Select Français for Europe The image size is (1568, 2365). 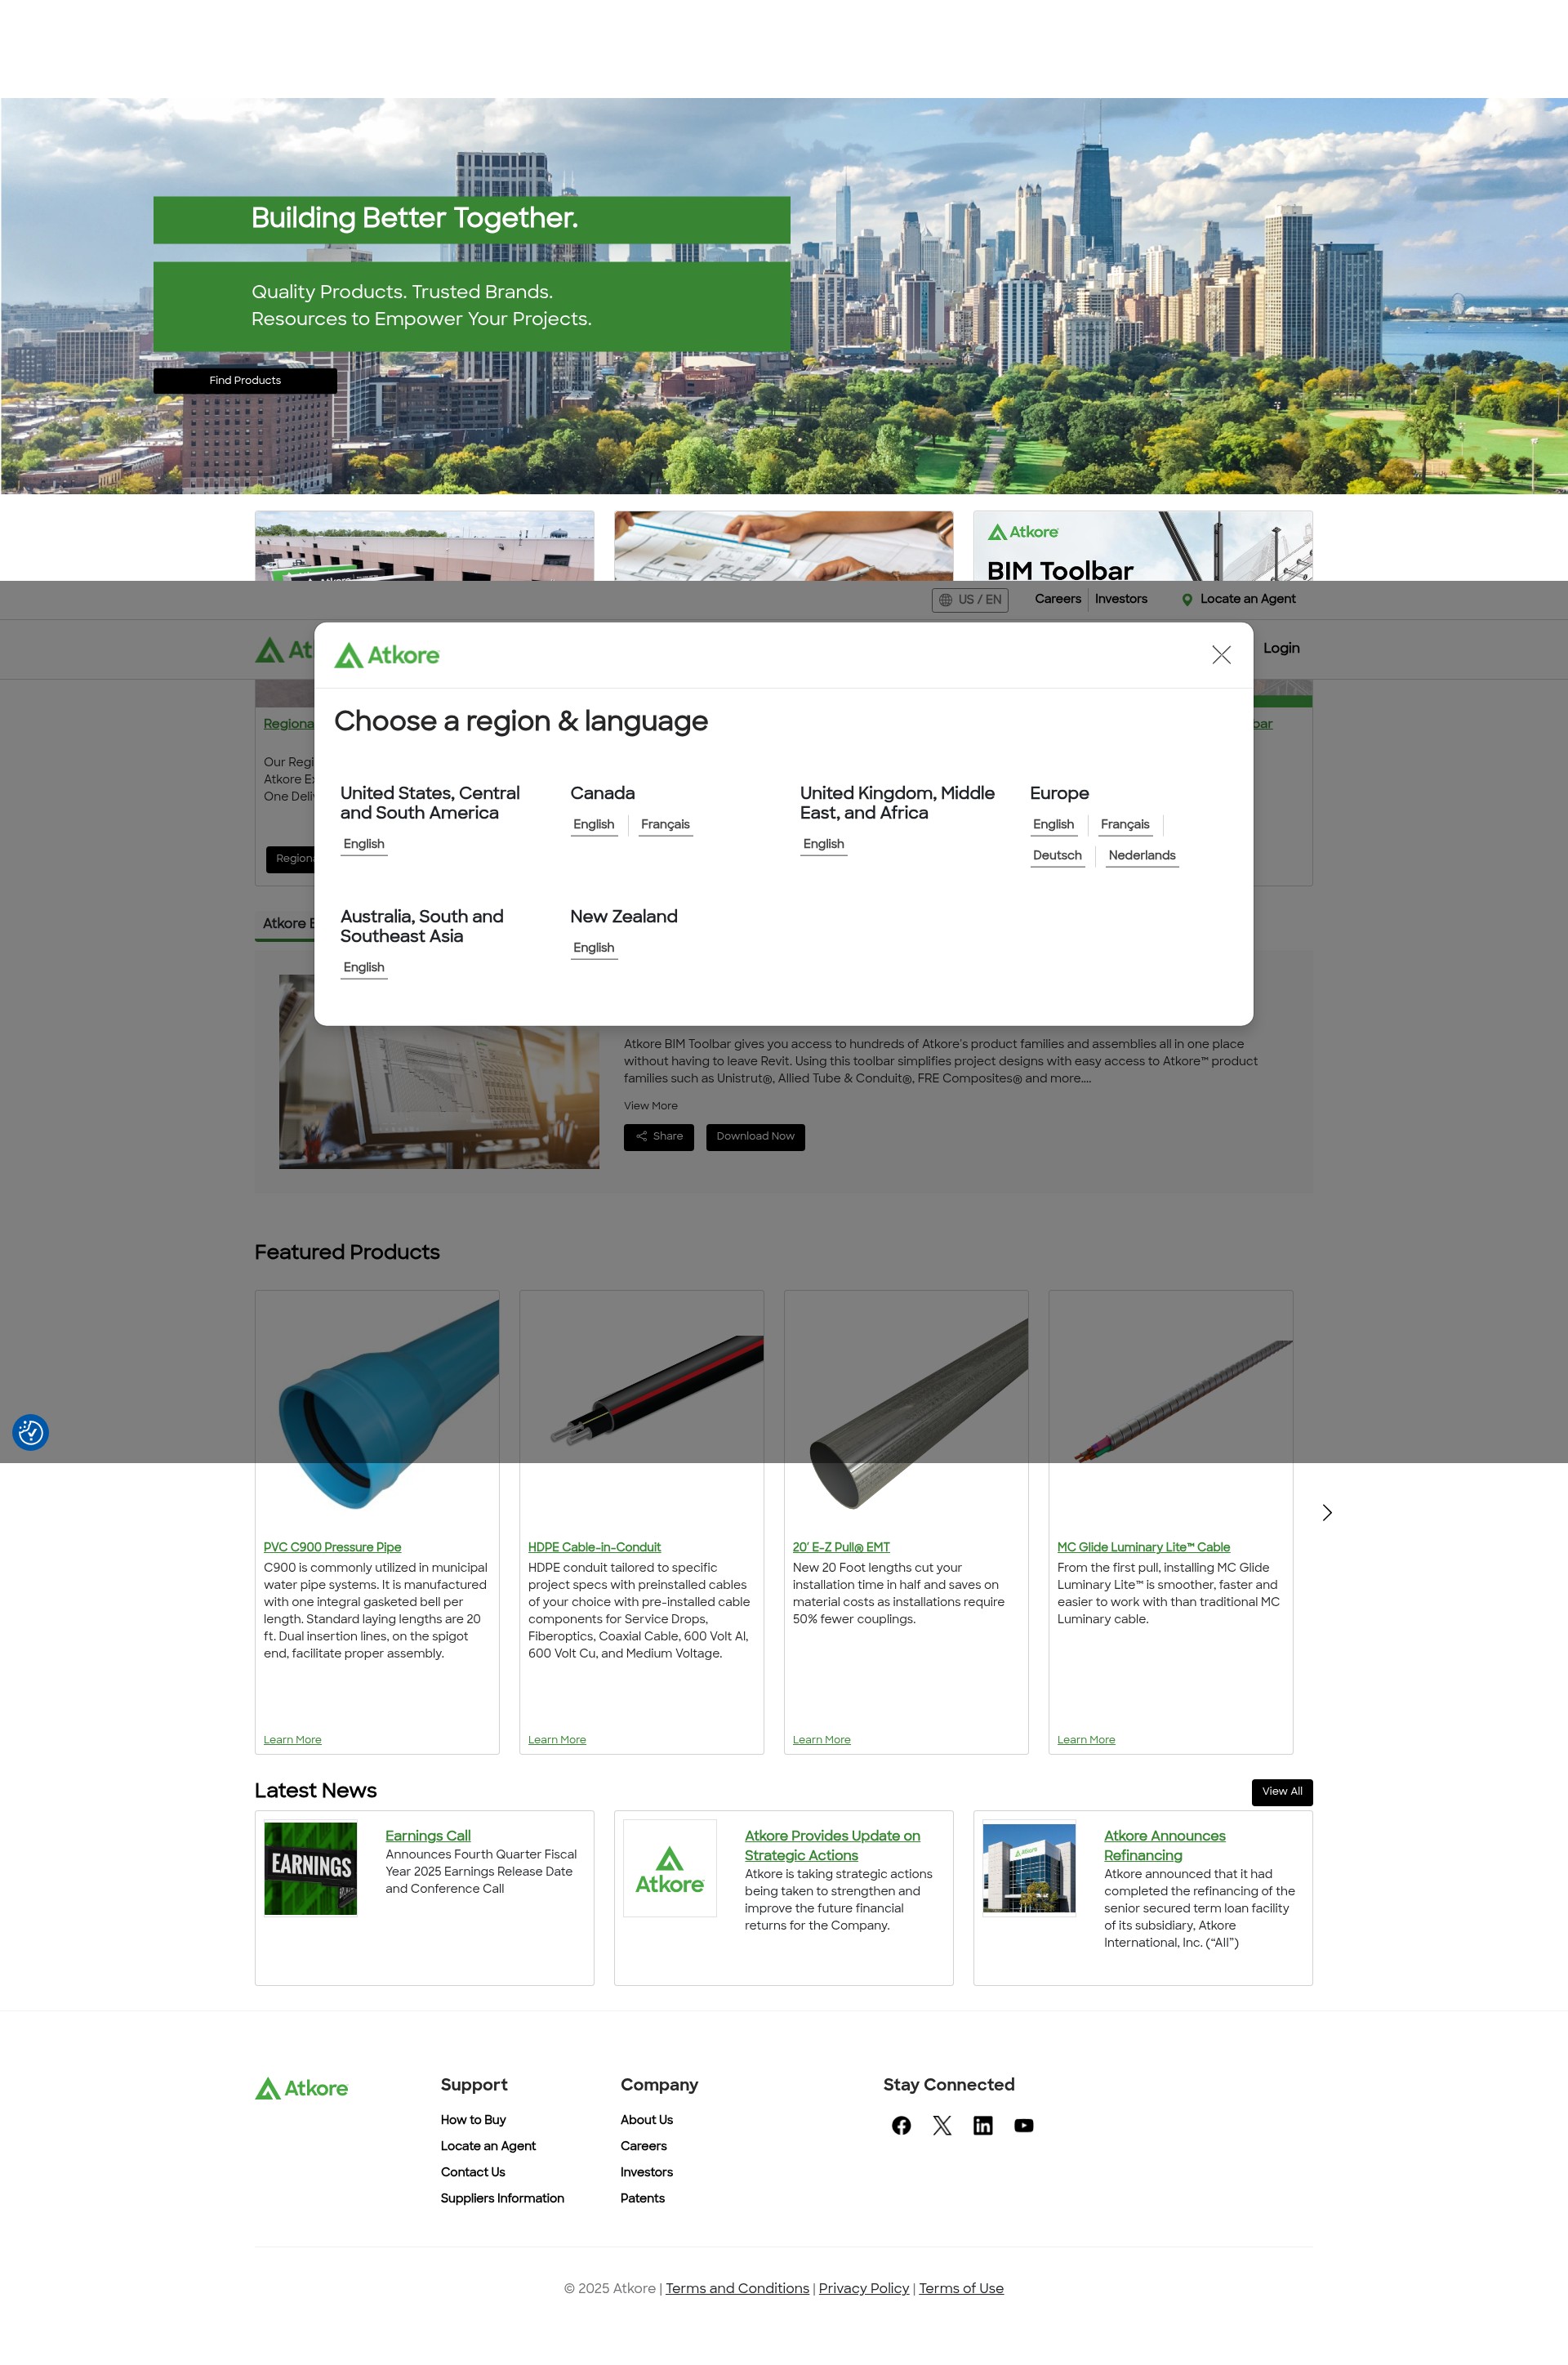click(1125, 825)
